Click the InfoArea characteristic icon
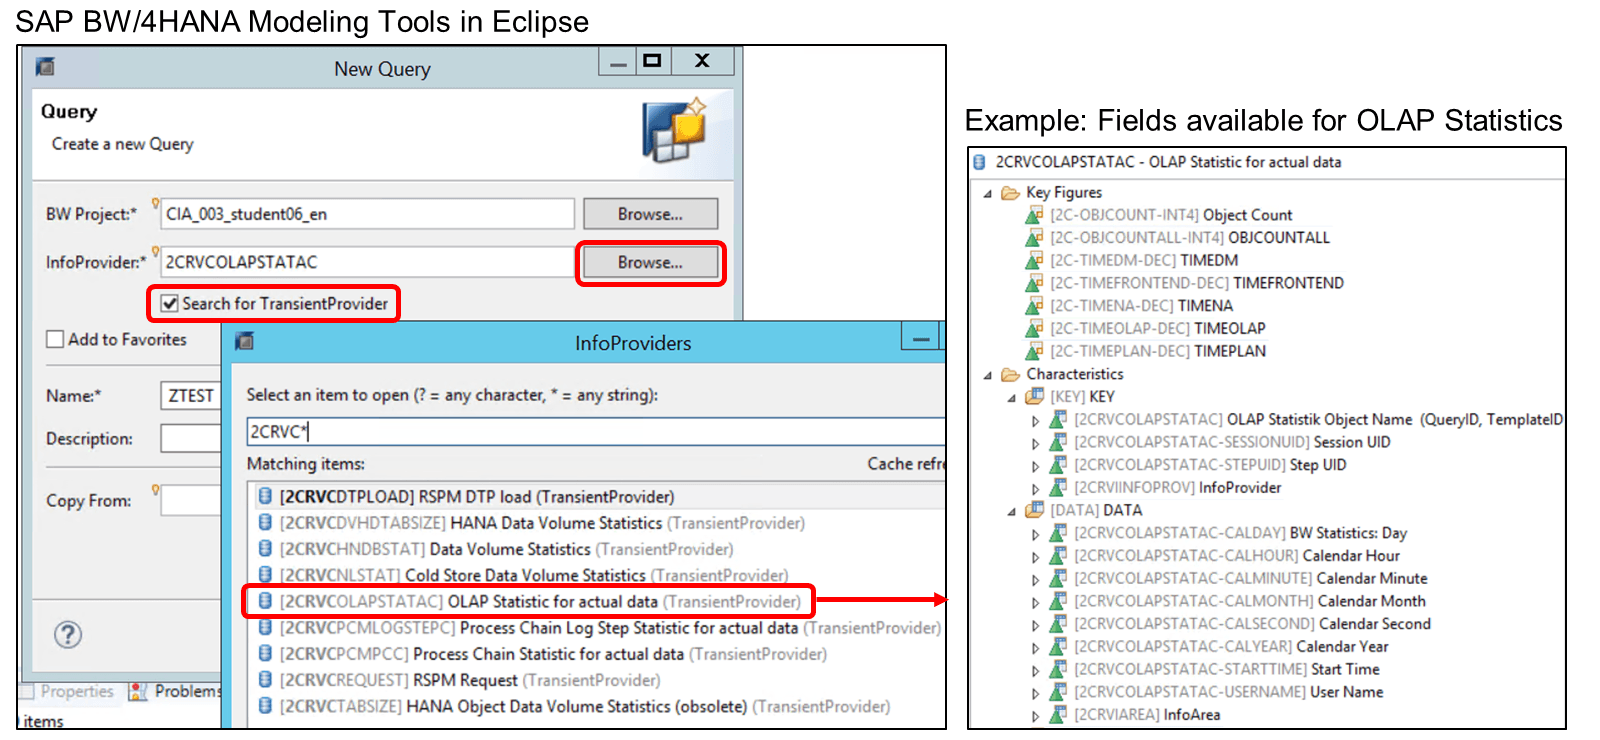 1058,714
